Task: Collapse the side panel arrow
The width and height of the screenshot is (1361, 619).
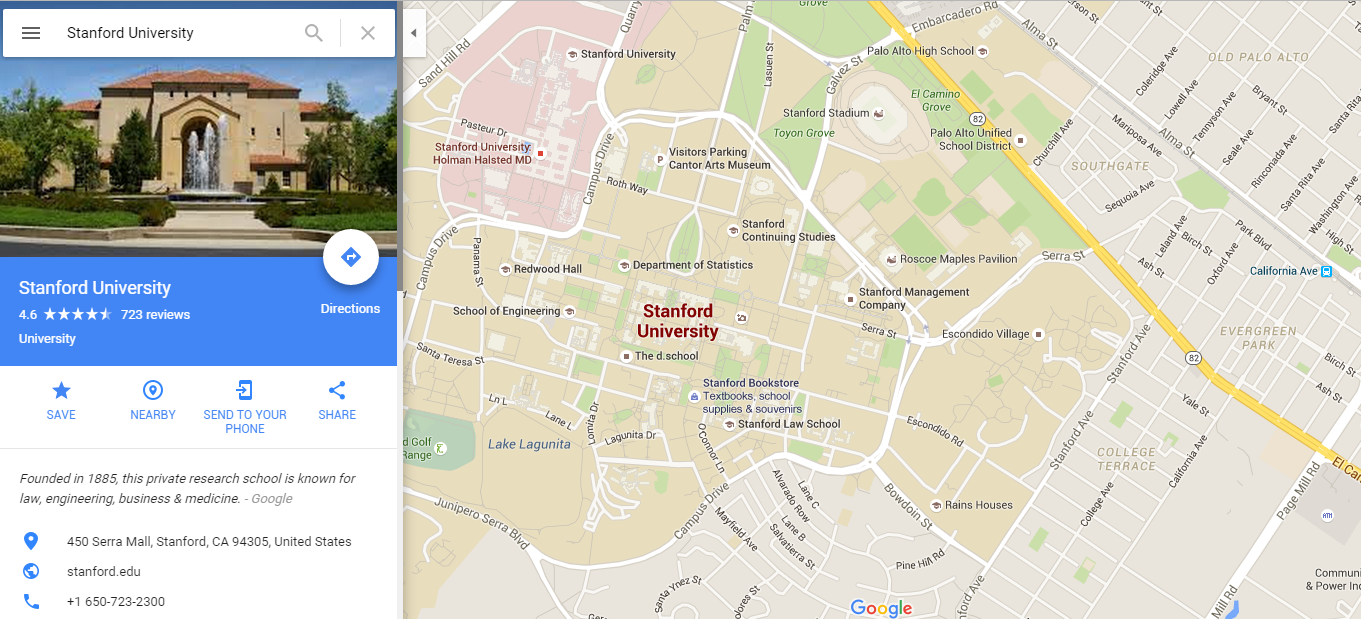Action: tap(414, 33)
